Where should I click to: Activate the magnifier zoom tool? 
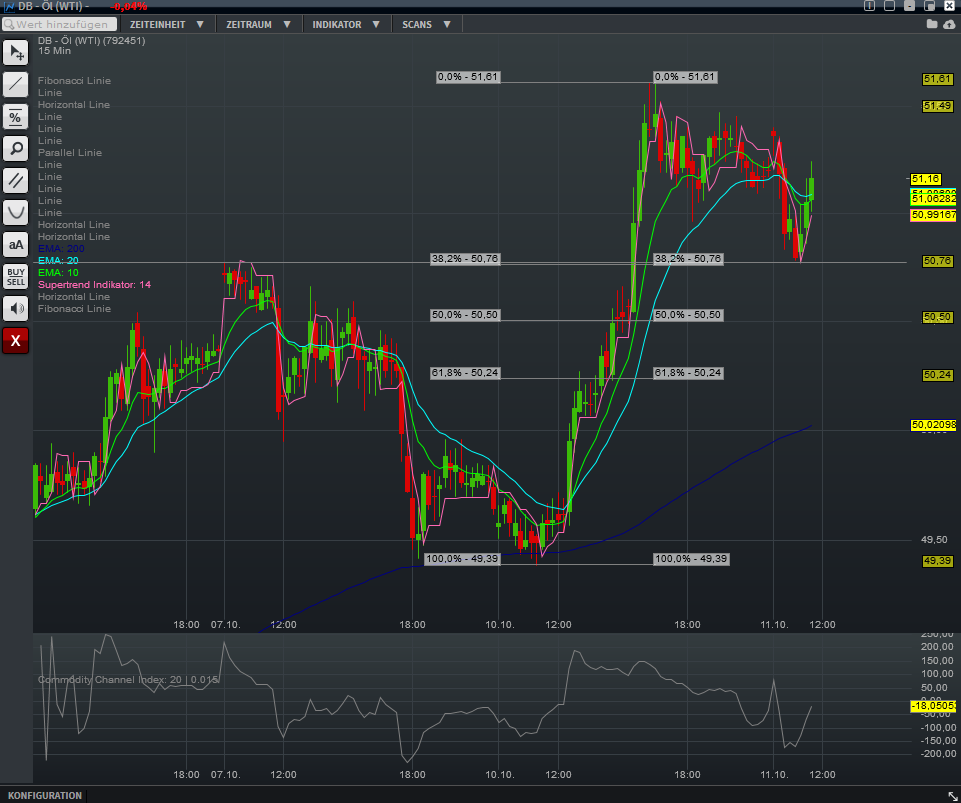pyautogui.click(x=15, y=148)
